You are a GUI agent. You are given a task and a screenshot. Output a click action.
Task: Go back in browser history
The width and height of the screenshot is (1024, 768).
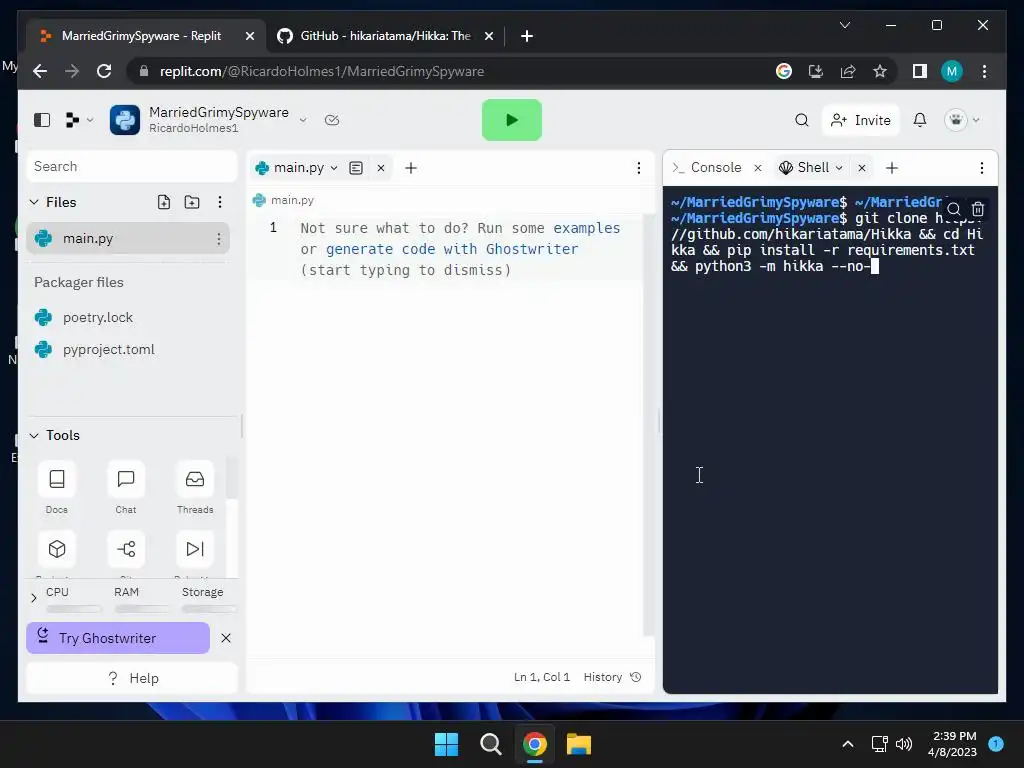pyautogui.click(x=40, y=71)
